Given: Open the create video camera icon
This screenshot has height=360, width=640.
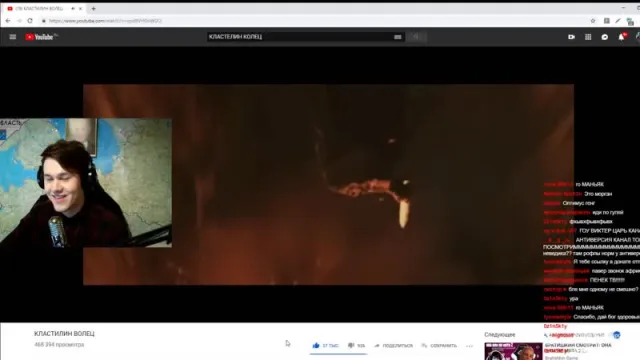Looking at the screenshot, I should pos(571,37).
